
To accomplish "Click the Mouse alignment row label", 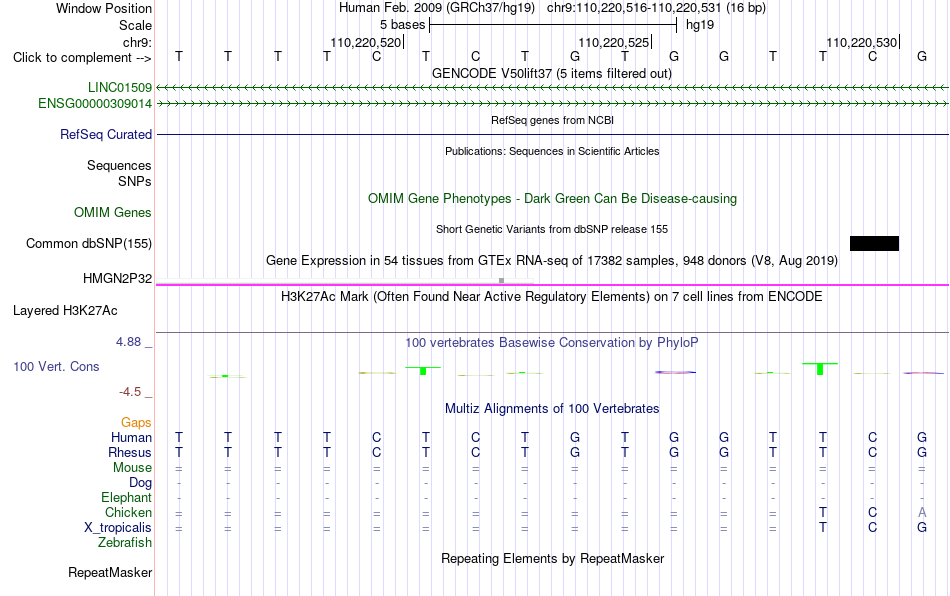I will click(x=132, y=468).
